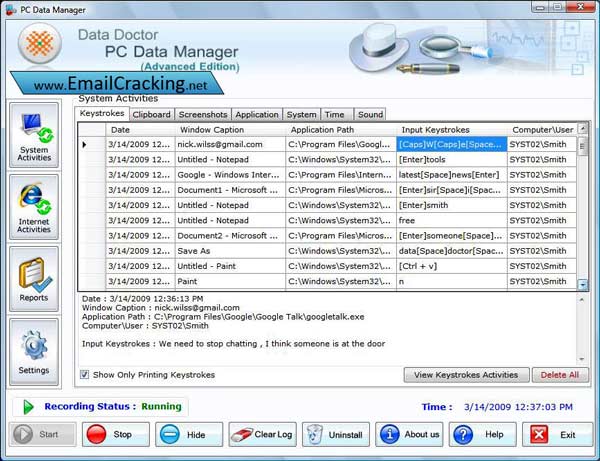600x461 pixels.
Task: Select the Document1 - Microsoft row caption
Action: 230,190
